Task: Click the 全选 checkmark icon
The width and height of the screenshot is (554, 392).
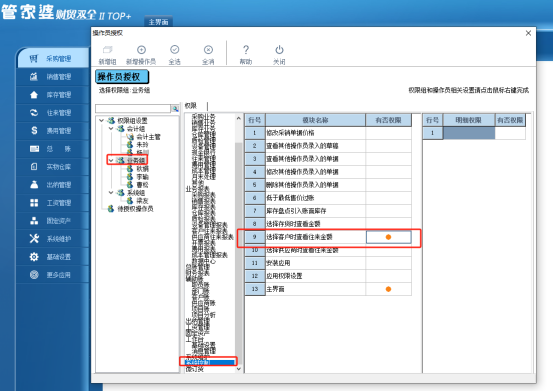Action: (x=175, y=55)
